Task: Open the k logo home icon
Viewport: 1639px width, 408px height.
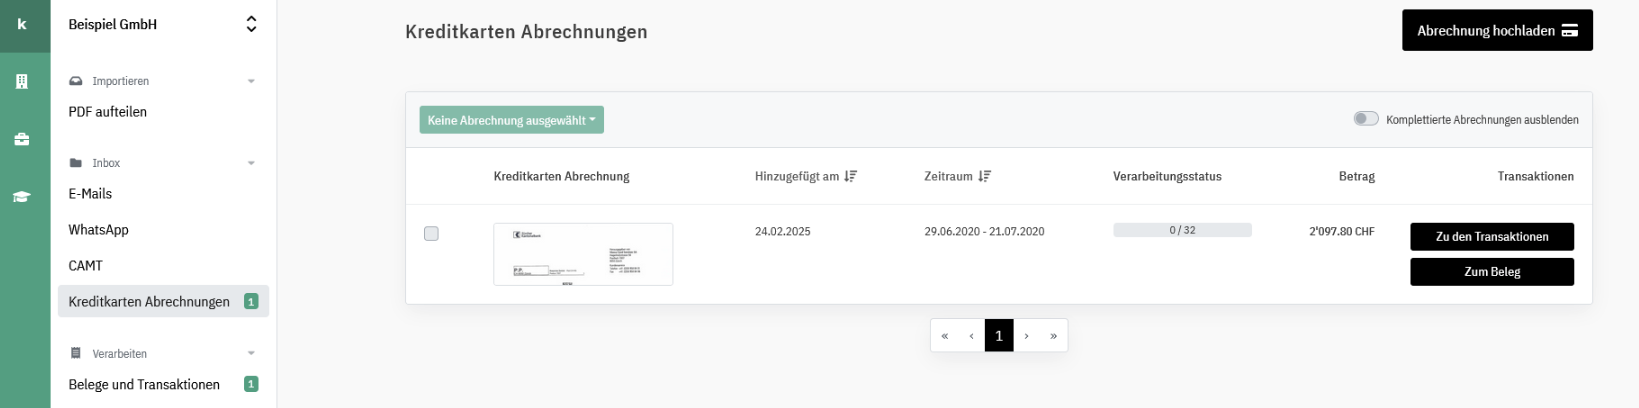Action: click(x=22, y=25)
